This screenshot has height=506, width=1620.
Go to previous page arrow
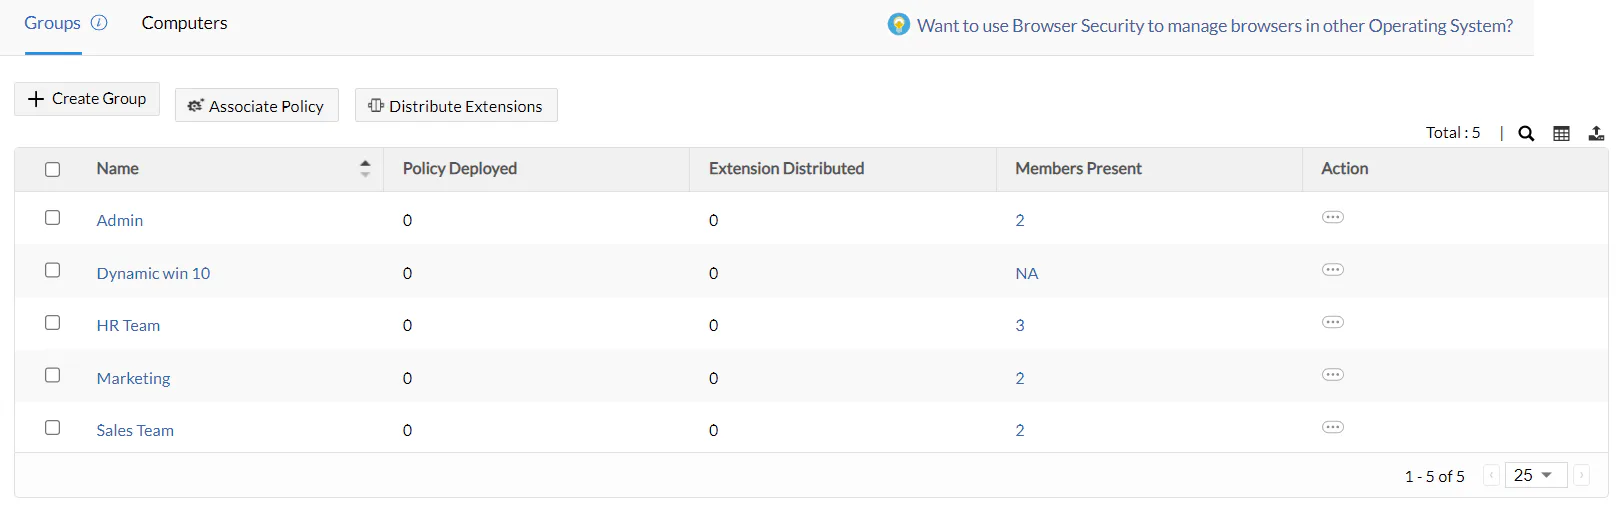(1491, 475)
